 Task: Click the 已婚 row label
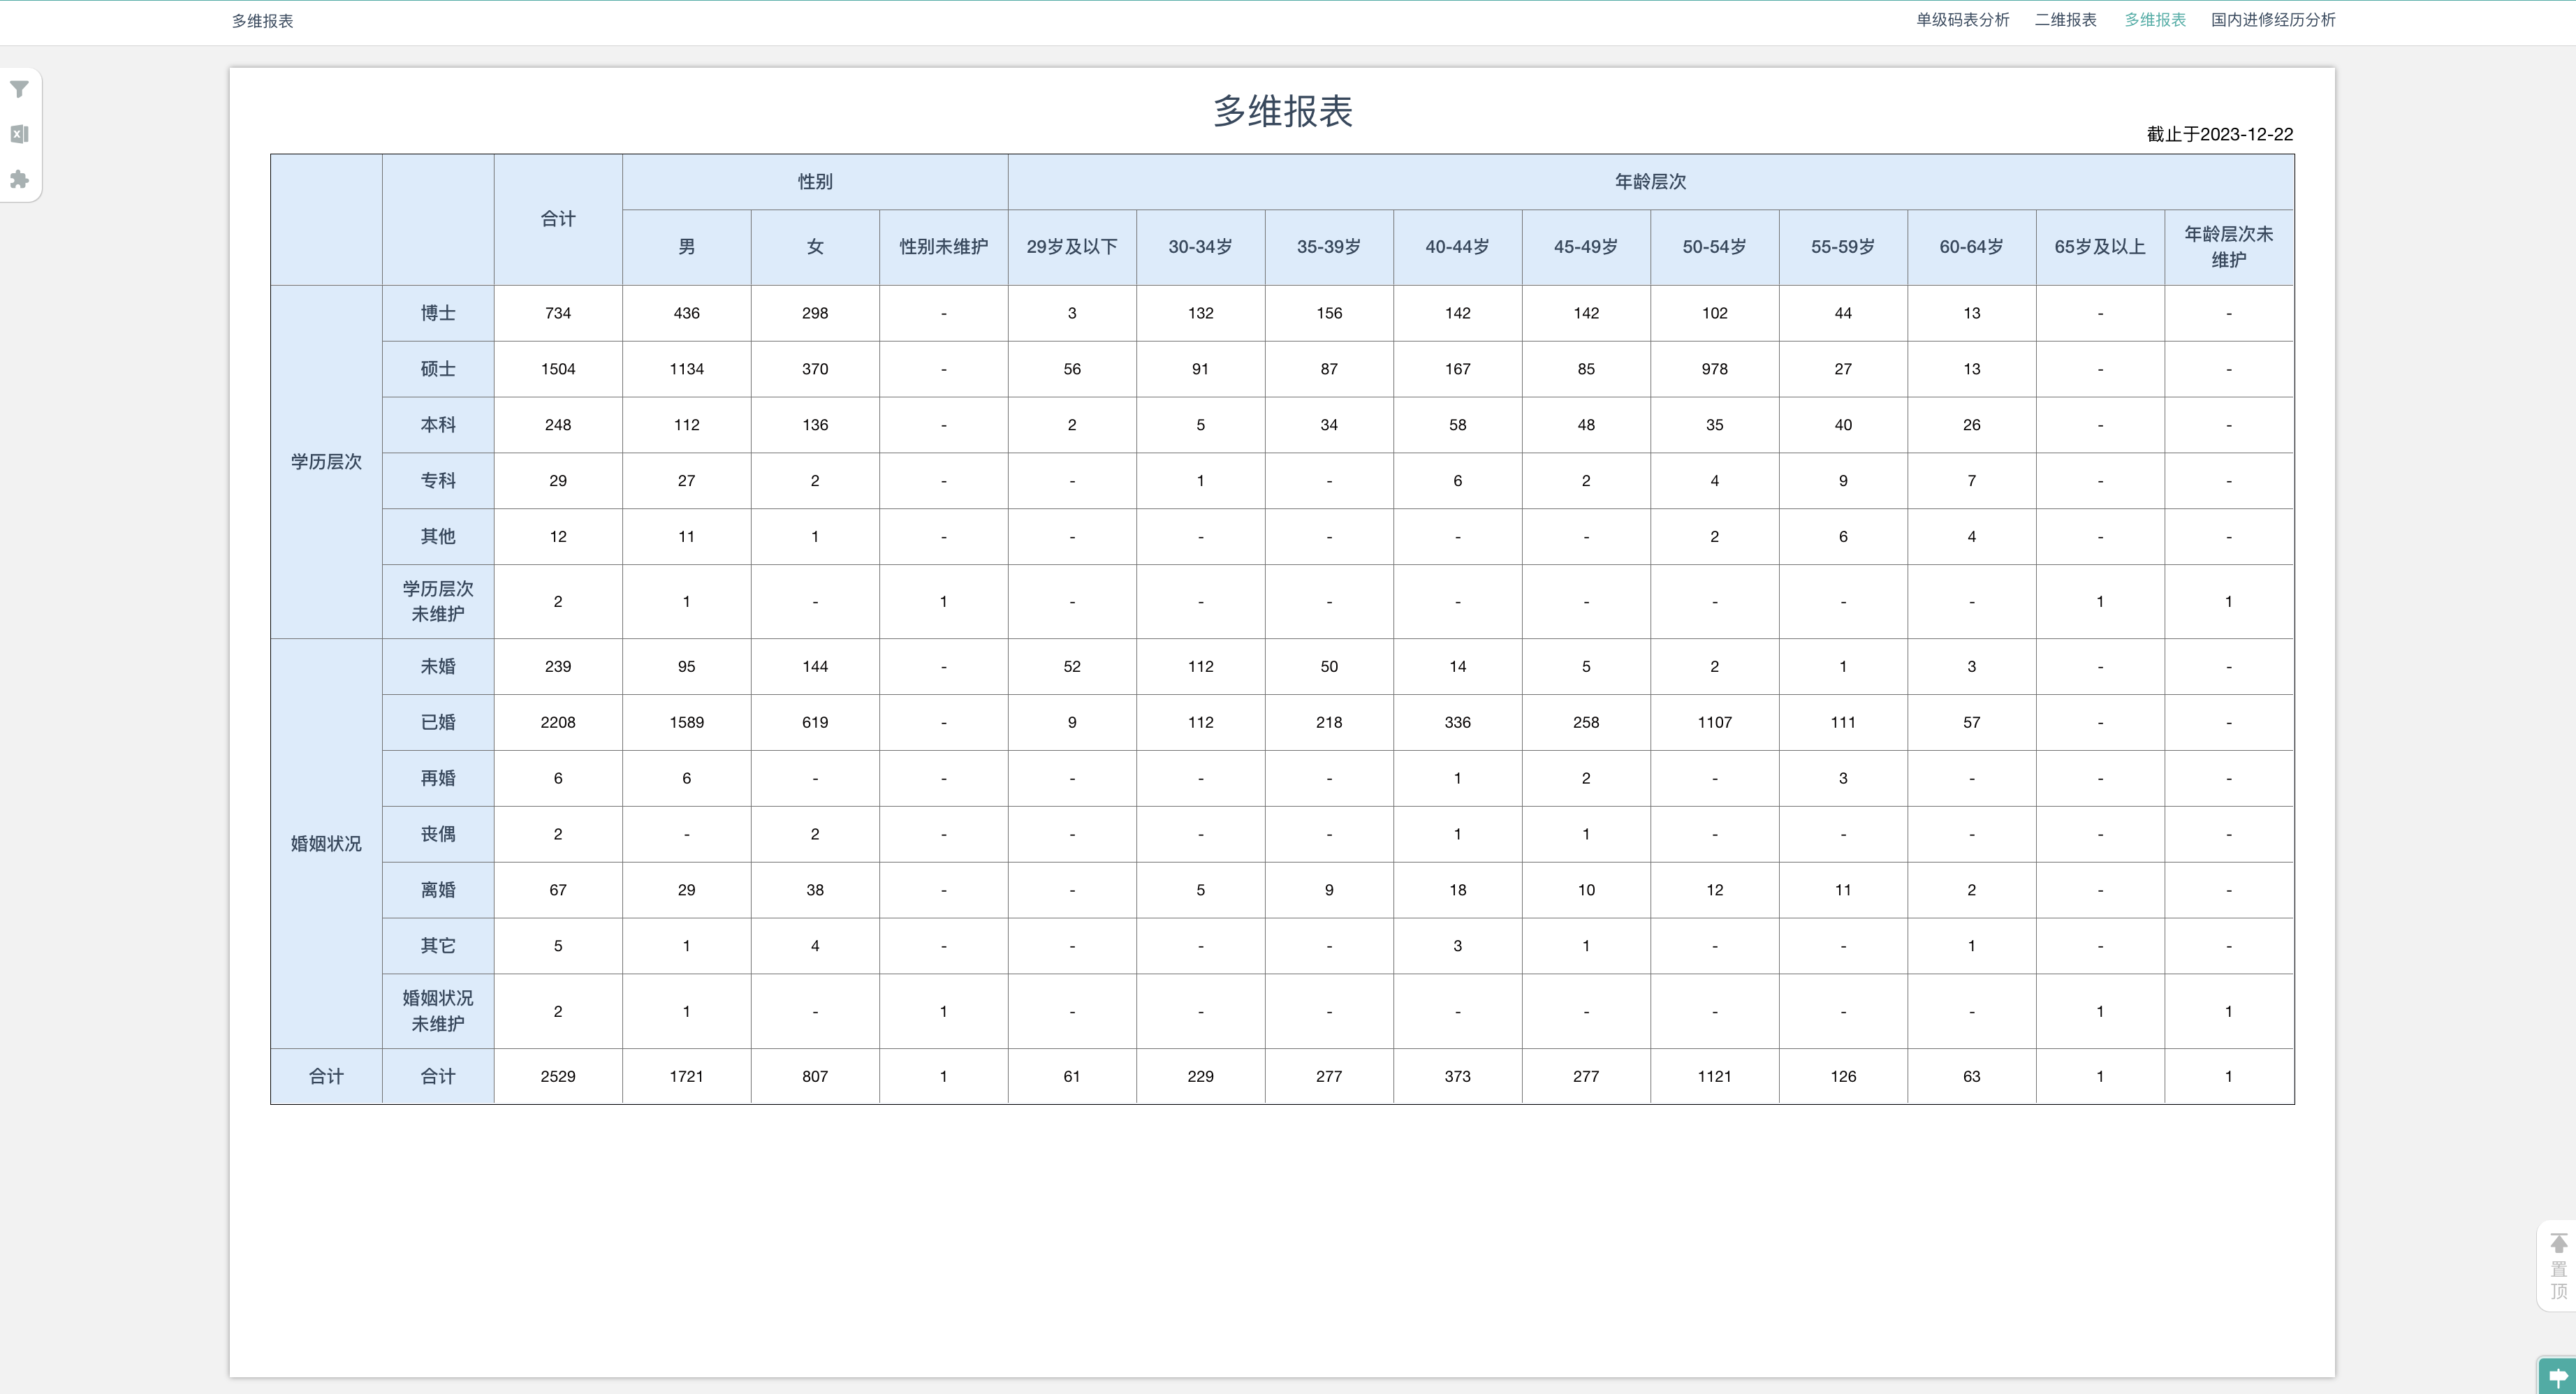438,722
